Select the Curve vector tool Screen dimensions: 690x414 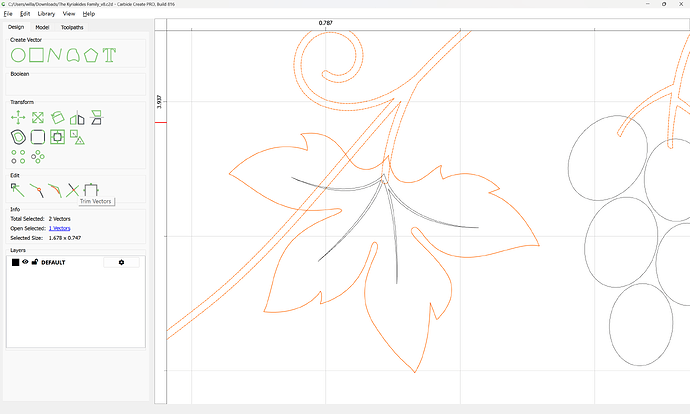coord(73,55)
